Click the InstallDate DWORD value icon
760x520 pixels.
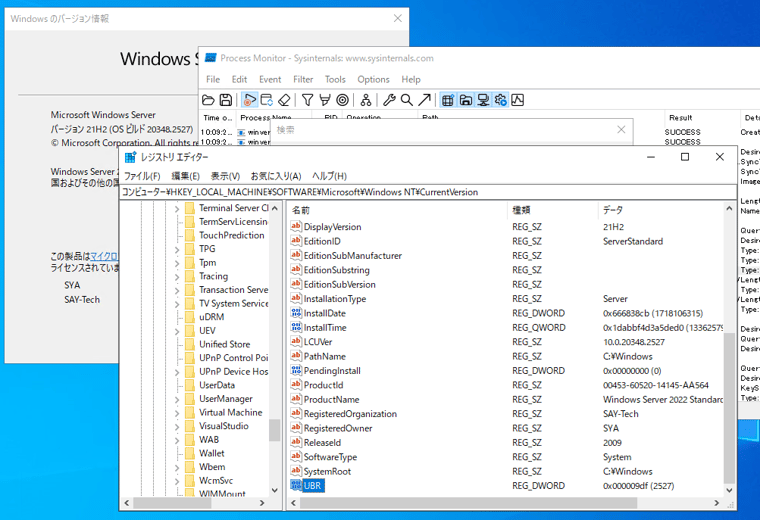coord(296,313)
